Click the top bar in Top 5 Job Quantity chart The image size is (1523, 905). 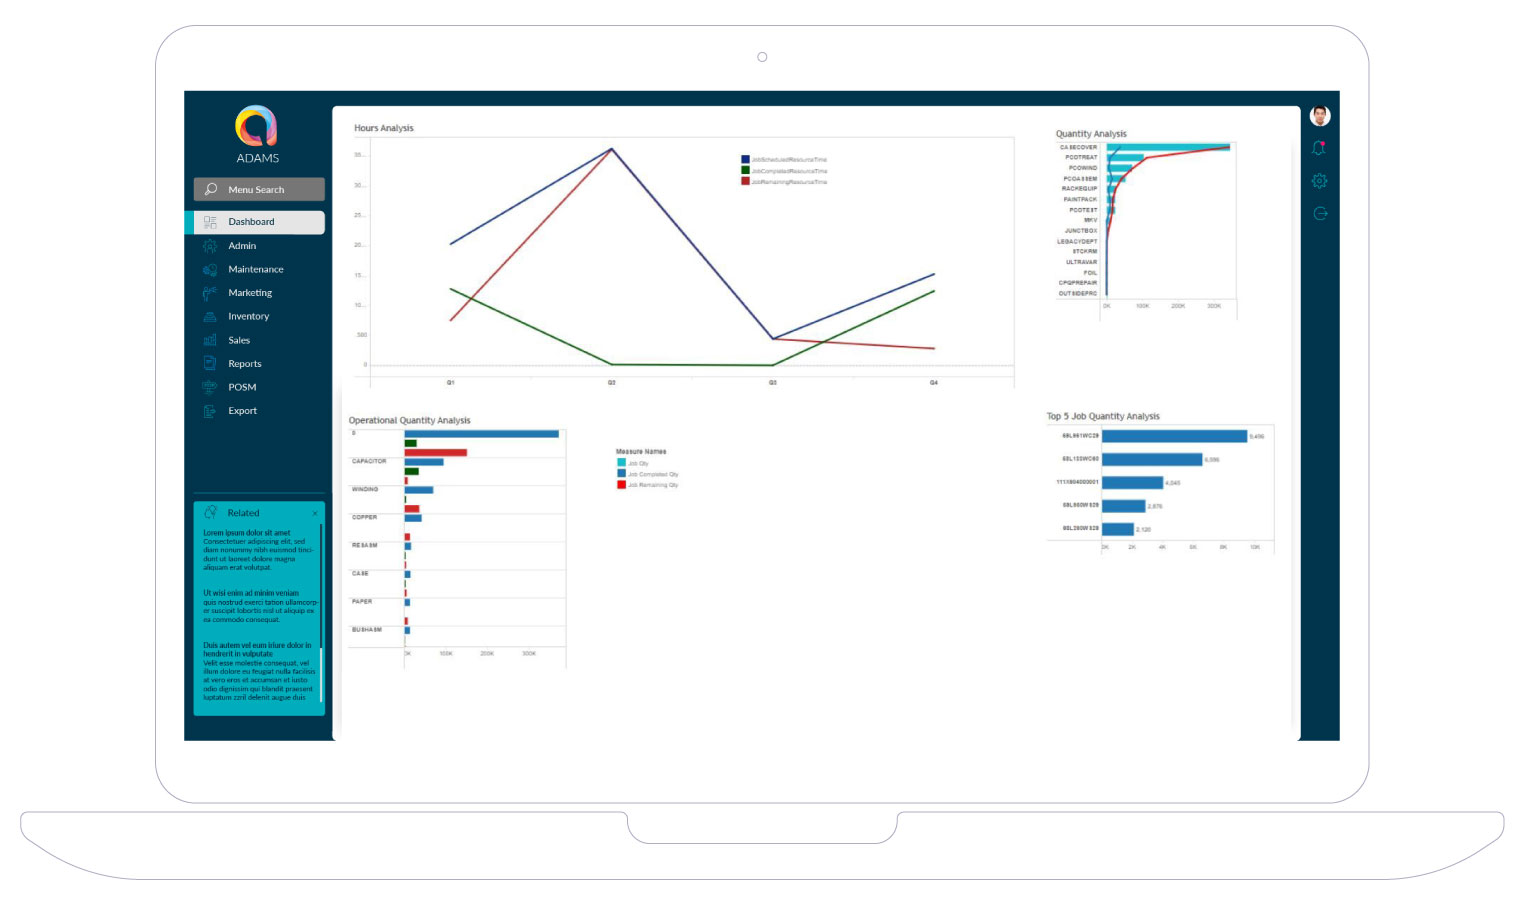coord(1174,436)
